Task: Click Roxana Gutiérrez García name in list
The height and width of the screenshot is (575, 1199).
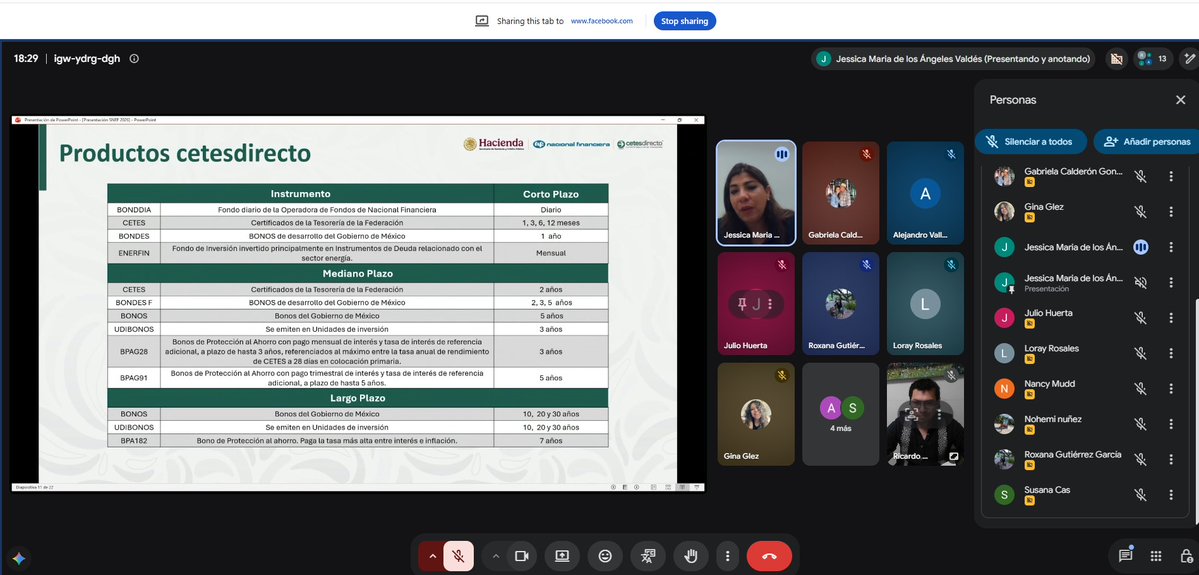Action: pos(1073,454)
